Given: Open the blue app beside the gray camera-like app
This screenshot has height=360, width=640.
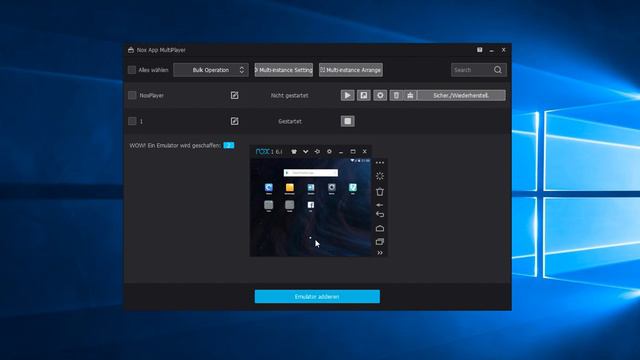Looking at the screenshot, I should coord(311,187).
